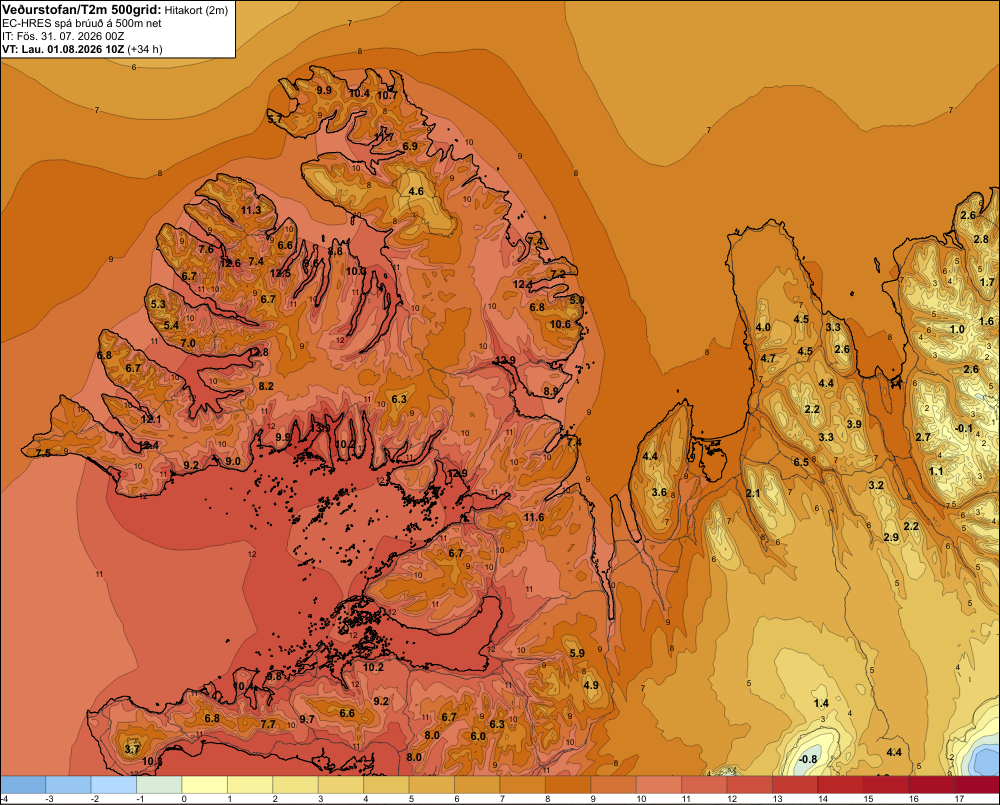Click the 1.7 temperature value

point(987,282)
